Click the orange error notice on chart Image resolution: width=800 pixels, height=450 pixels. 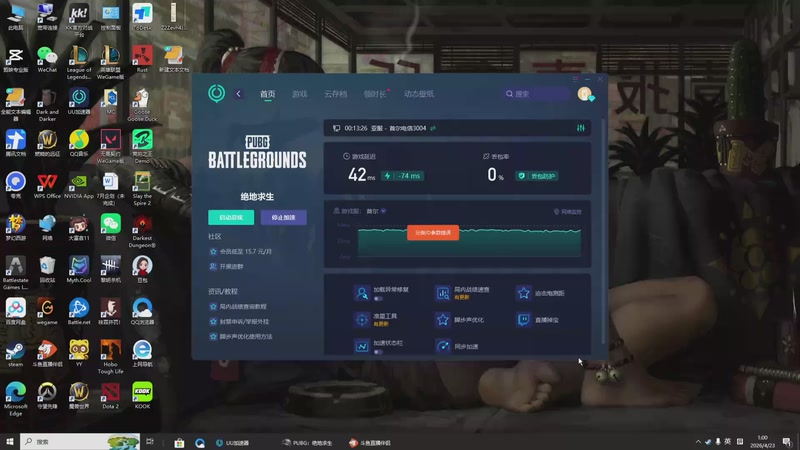pos(433,233)
